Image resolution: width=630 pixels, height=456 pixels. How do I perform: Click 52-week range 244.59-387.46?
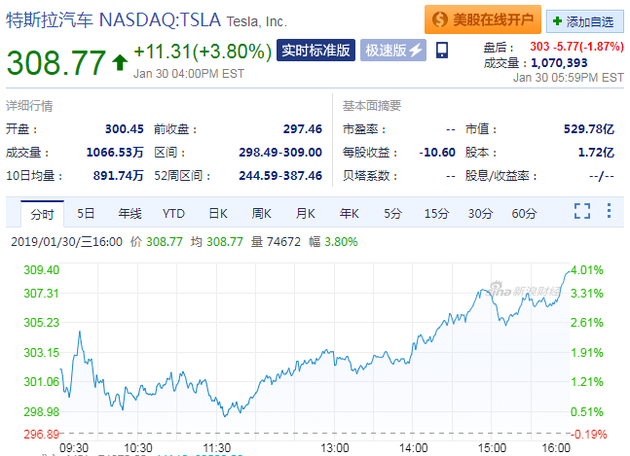pyautogui.click(x=280, y=176)
